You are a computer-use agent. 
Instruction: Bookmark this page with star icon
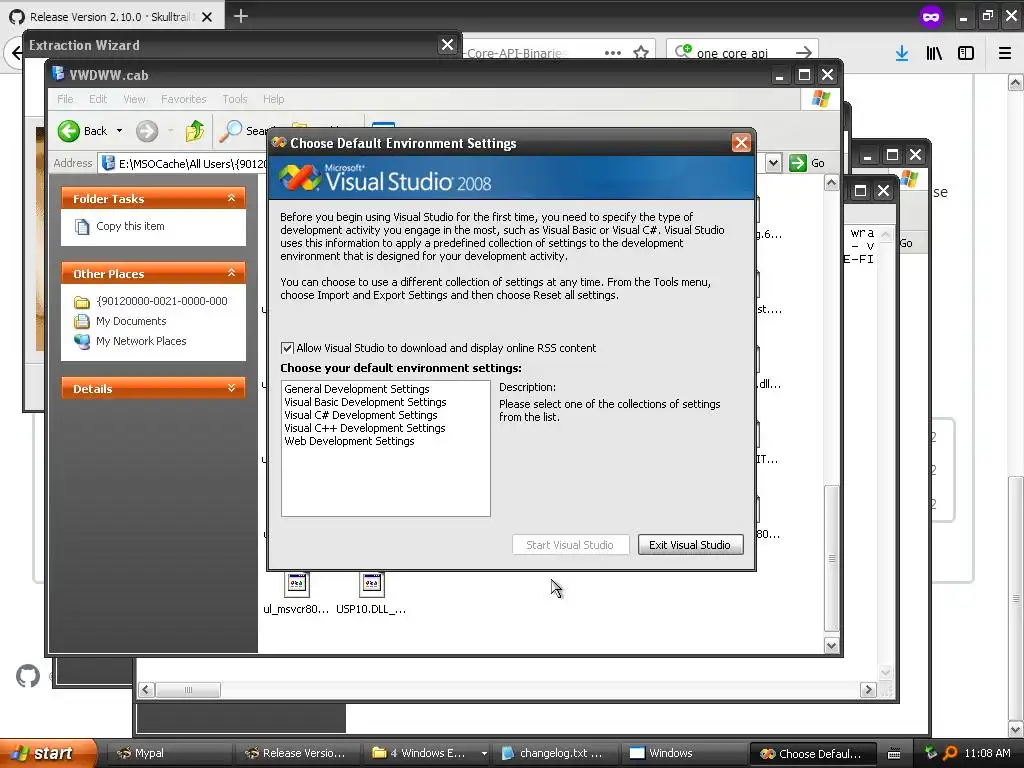641,53
